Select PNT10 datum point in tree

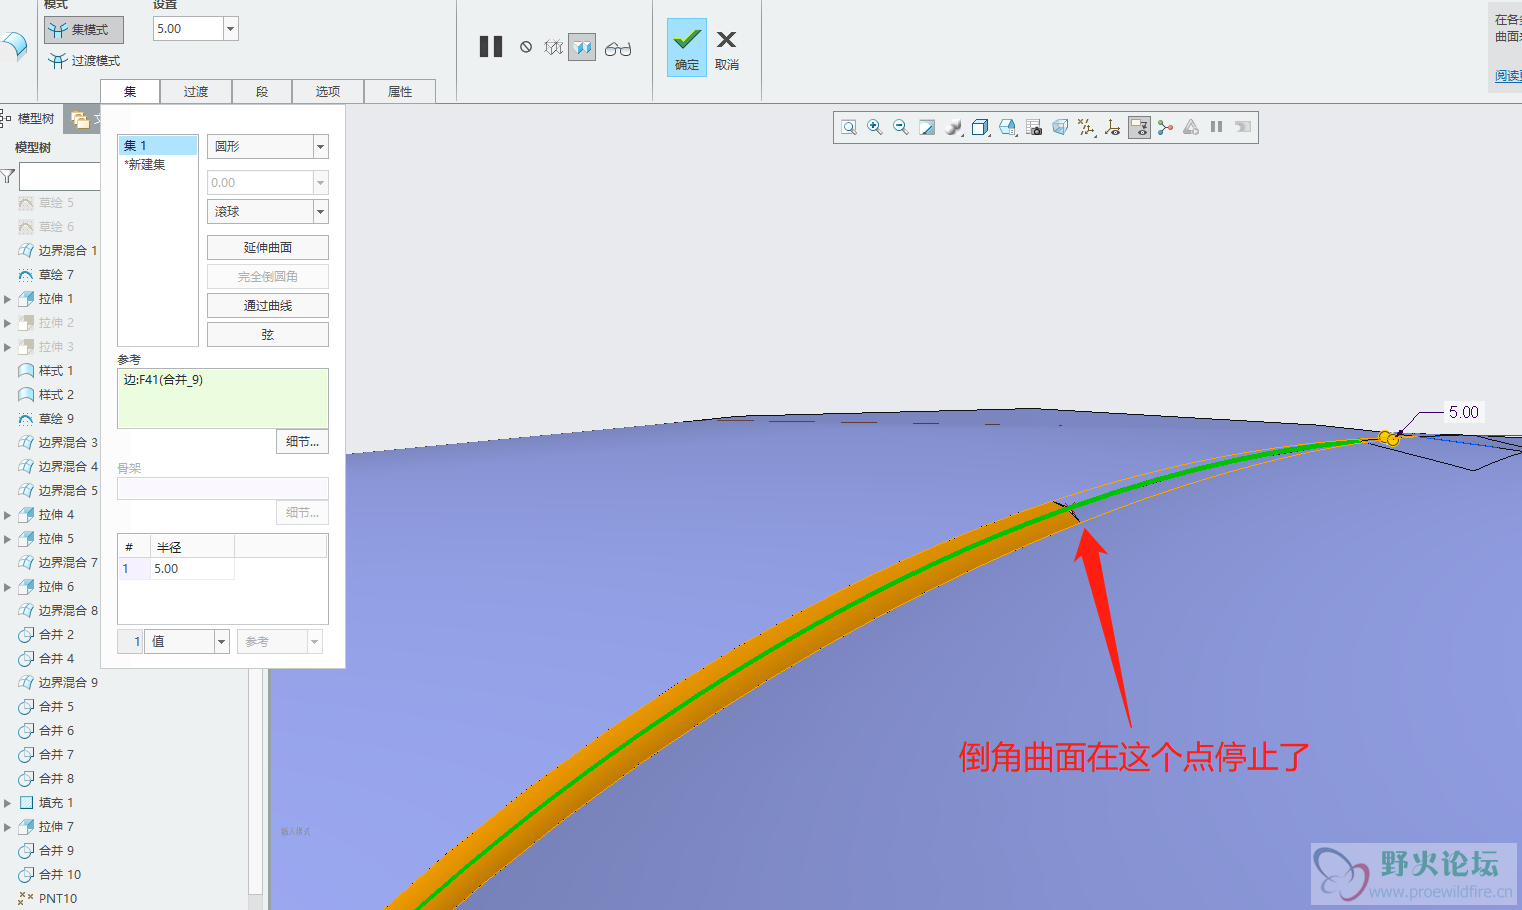click(x=48, y=899)
